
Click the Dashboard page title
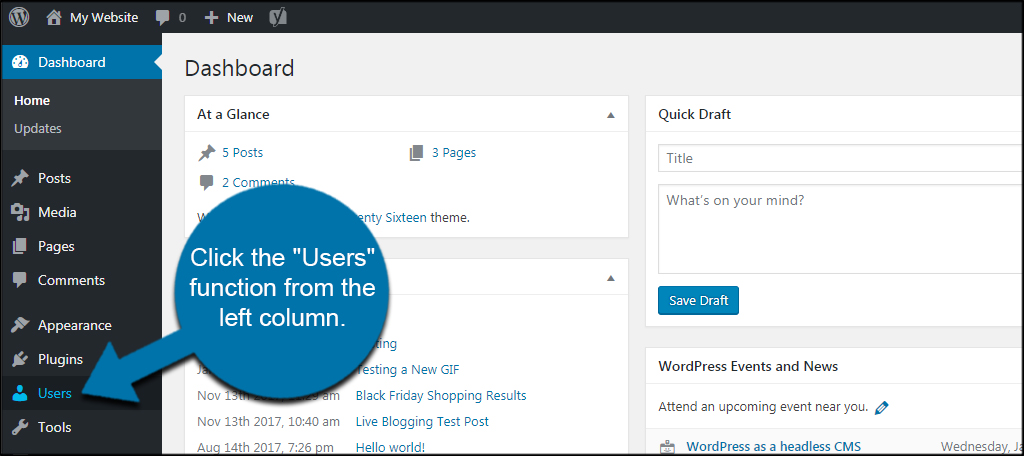(239, 68)
